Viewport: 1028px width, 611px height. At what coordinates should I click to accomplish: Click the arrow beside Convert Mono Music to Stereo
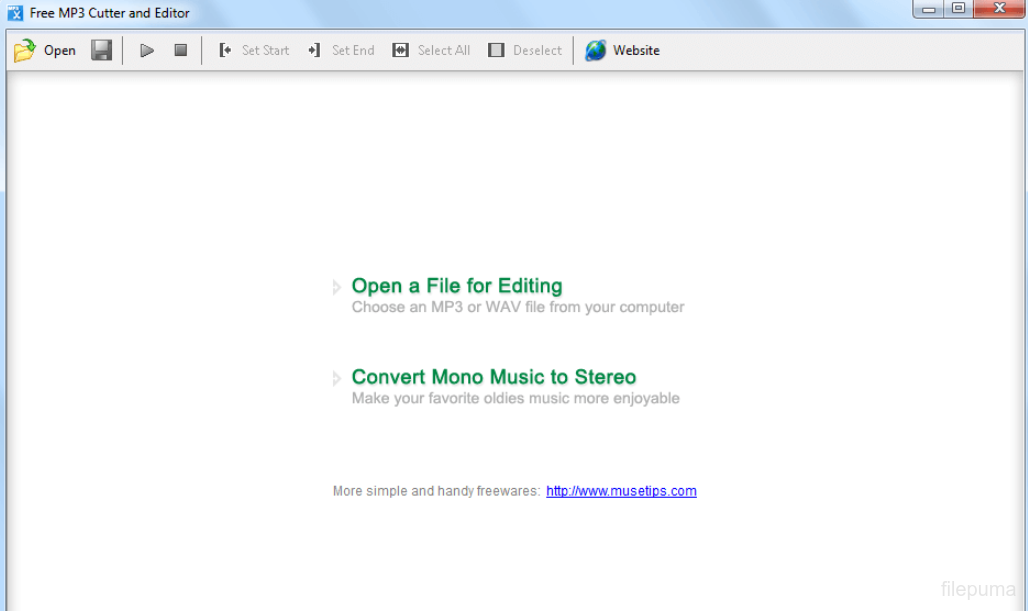pyautogui.click(x=337, y=379)
